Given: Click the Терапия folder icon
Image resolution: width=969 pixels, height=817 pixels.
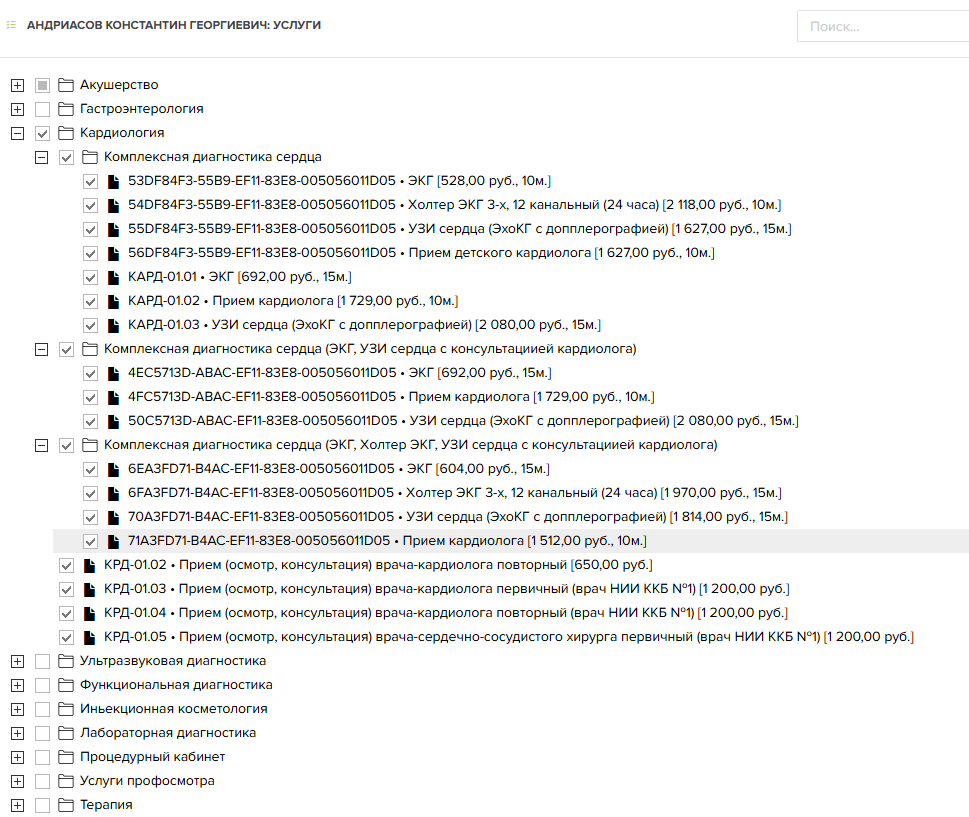Looking at the screenshot, I should coord(66,805).
